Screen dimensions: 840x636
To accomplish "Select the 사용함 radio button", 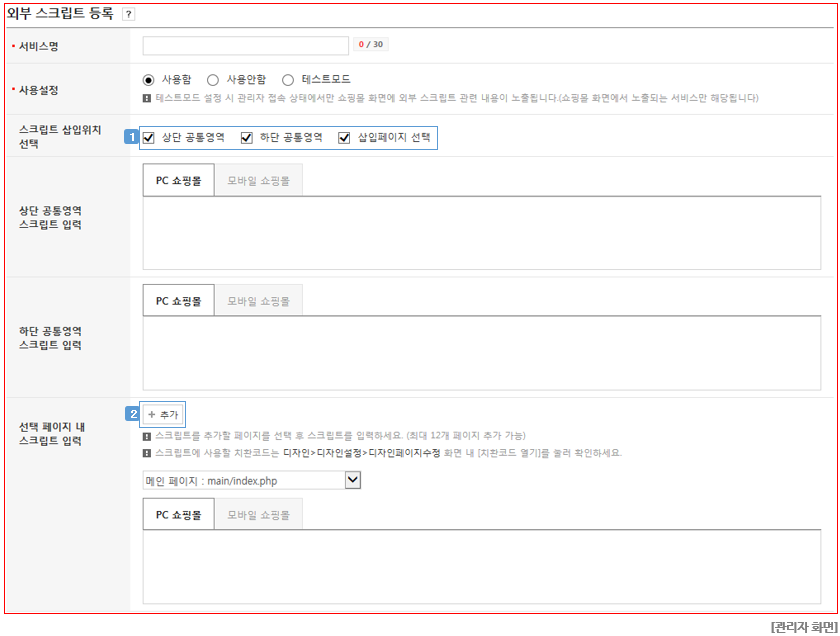I will 148,80.
